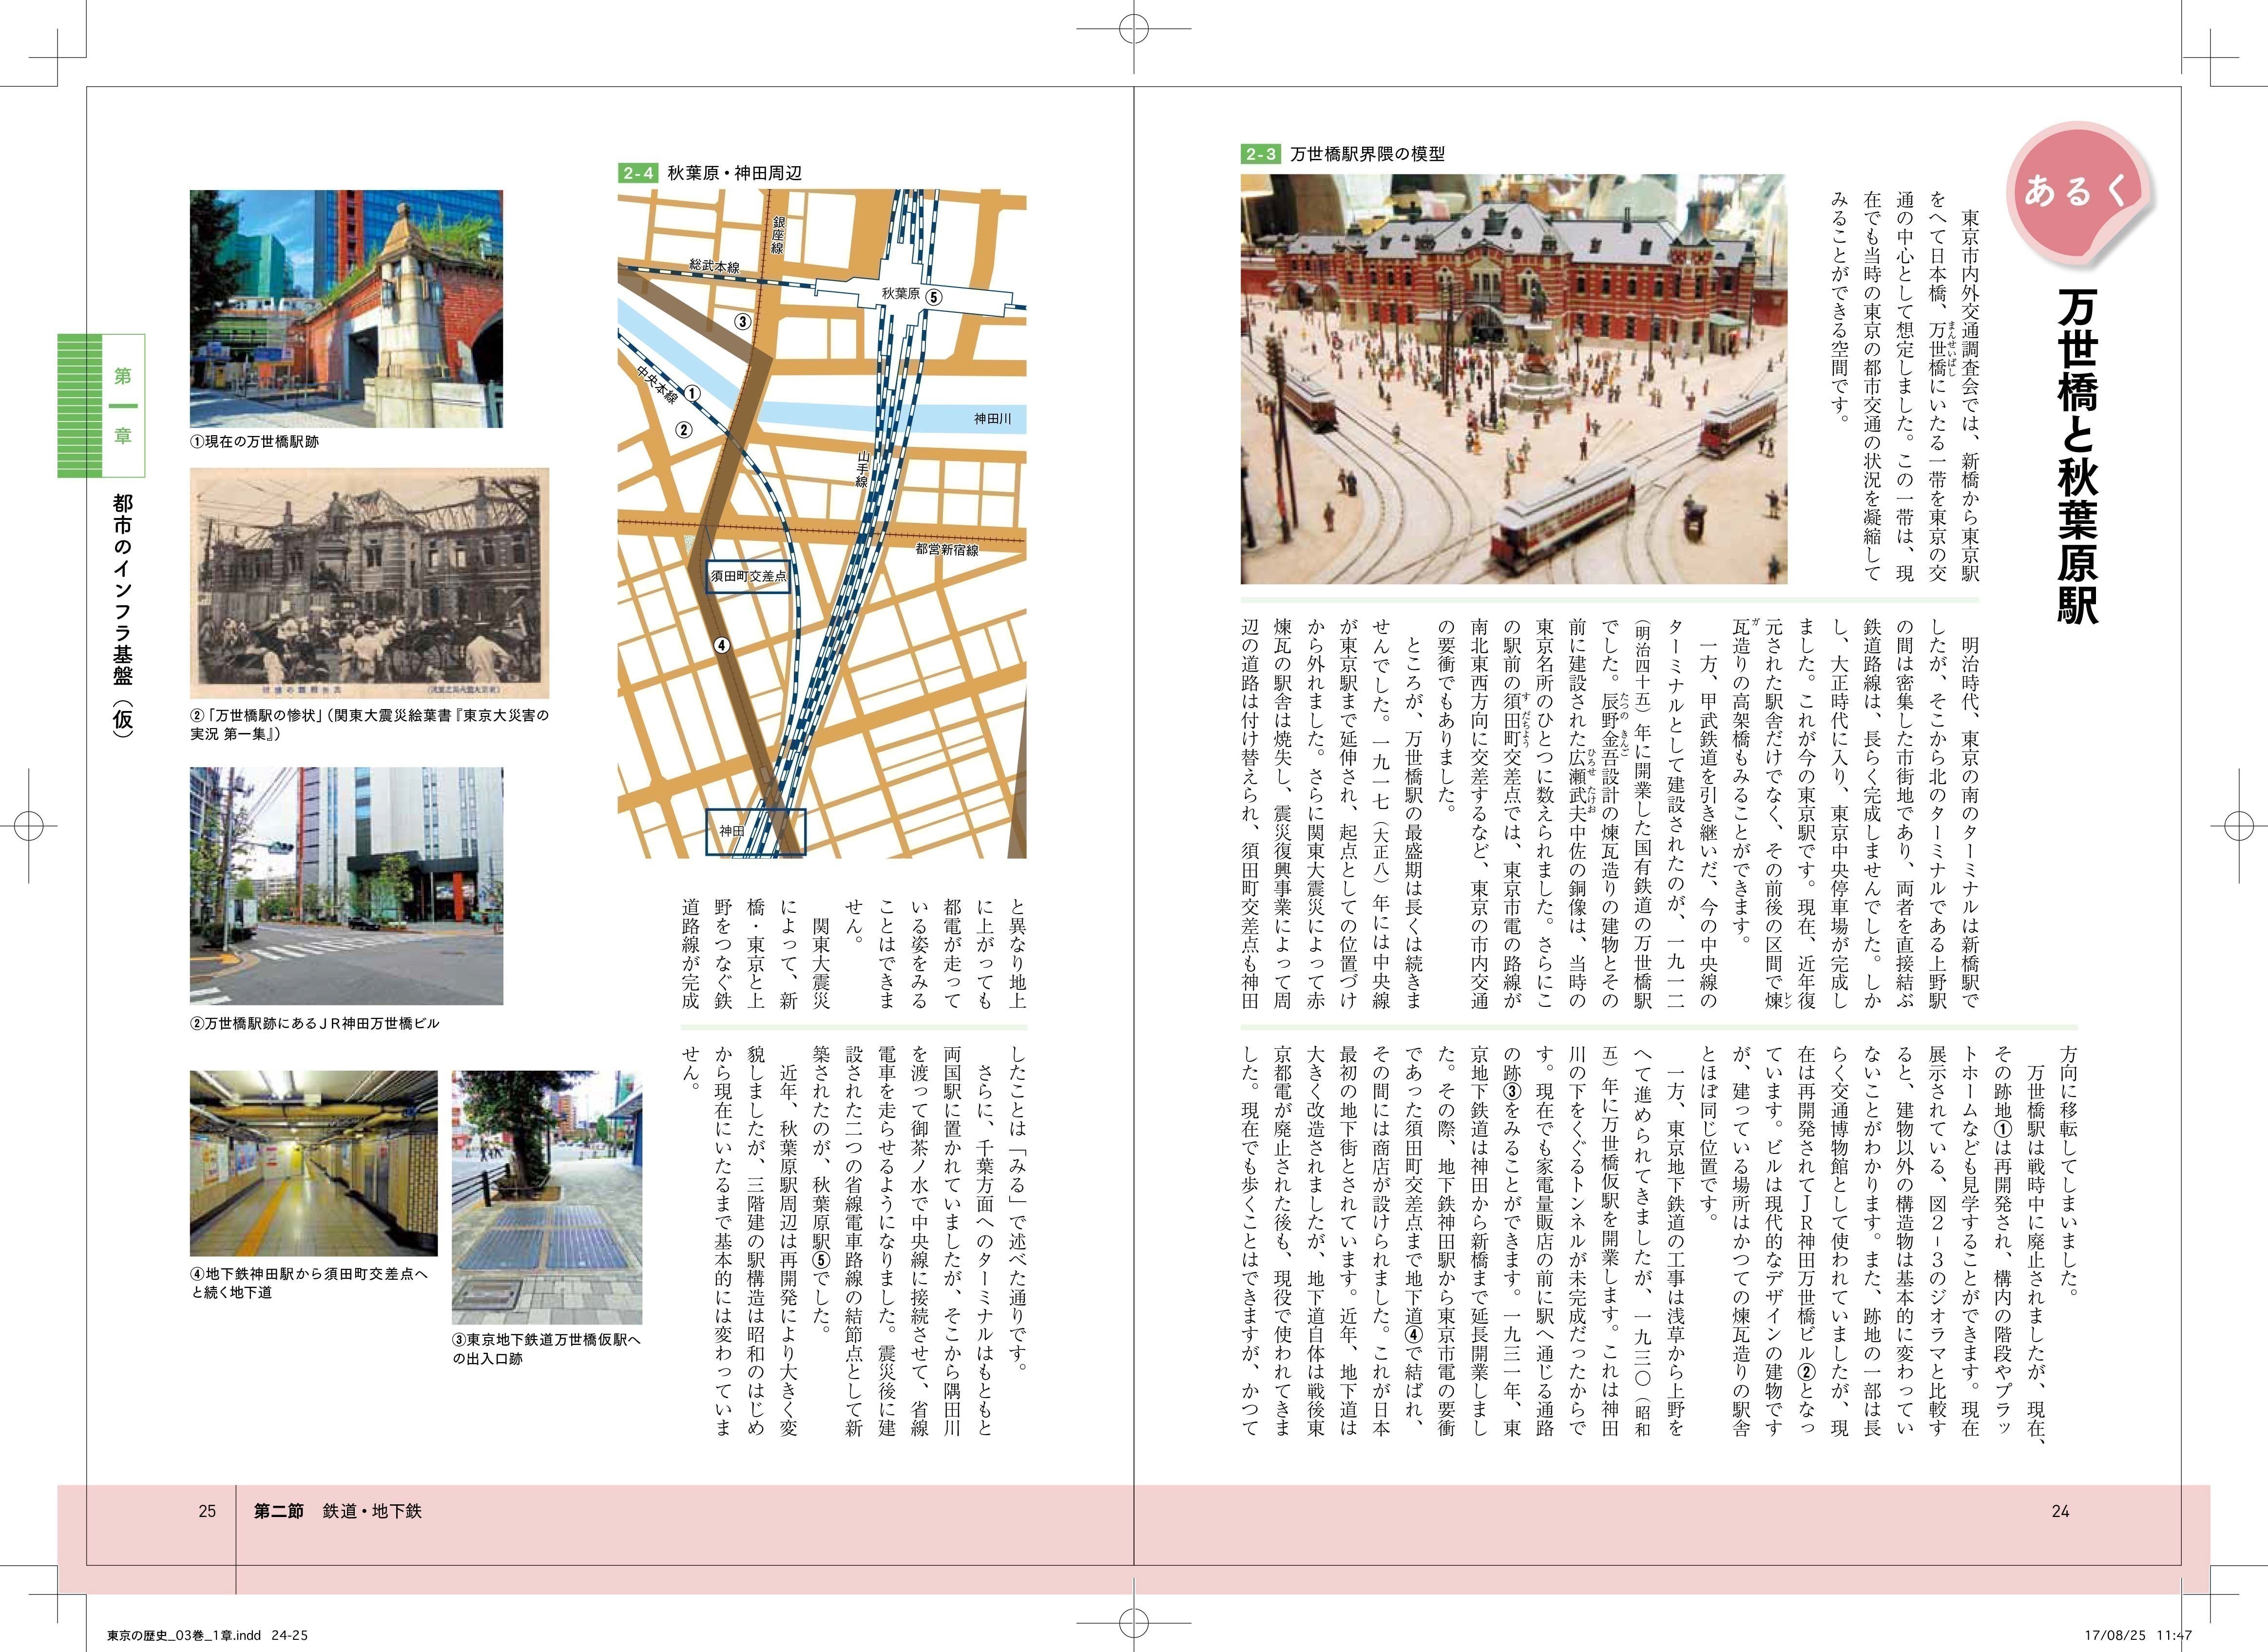
Task: Click page number 25 in footer
Action: click(x=207, y=1511)
